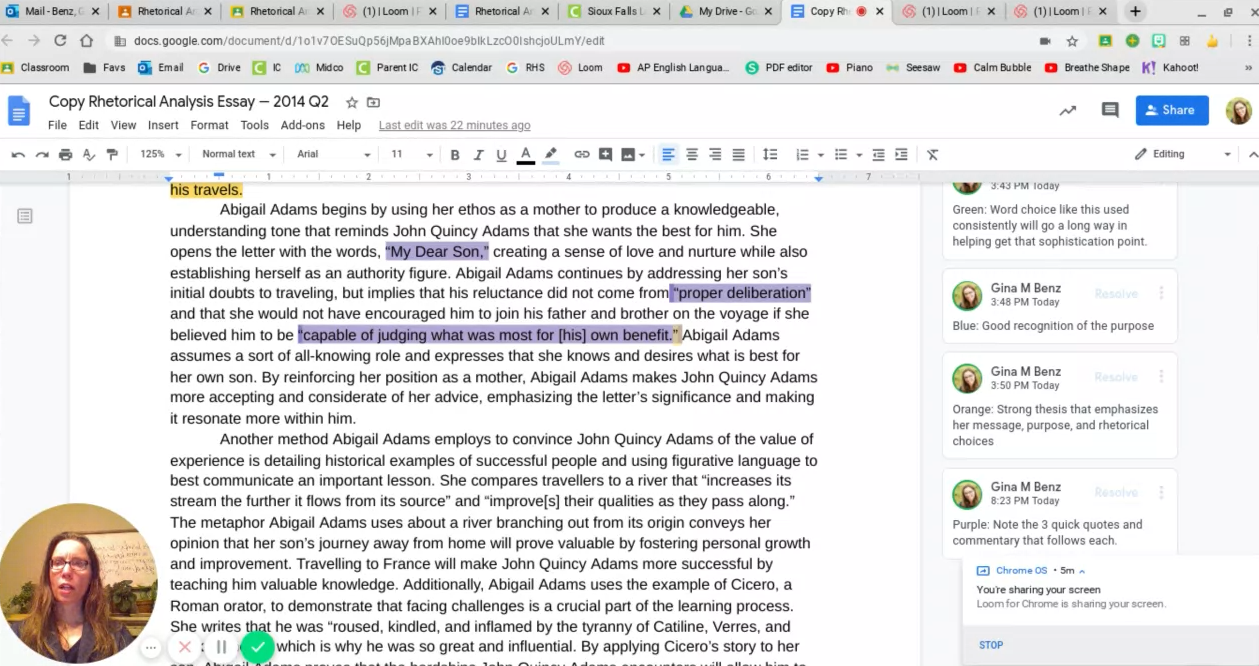
Task: Increase the indent
Action: [x=901, y=155]
